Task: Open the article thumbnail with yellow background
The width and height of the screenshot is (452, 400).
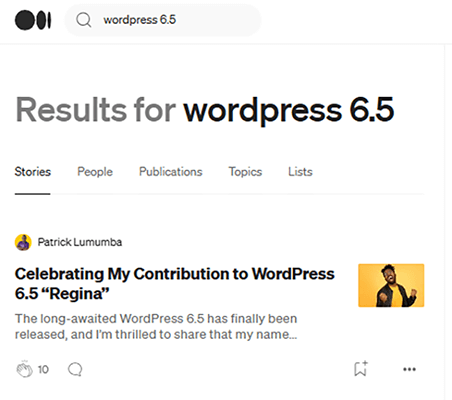Action: coord(391,285)
